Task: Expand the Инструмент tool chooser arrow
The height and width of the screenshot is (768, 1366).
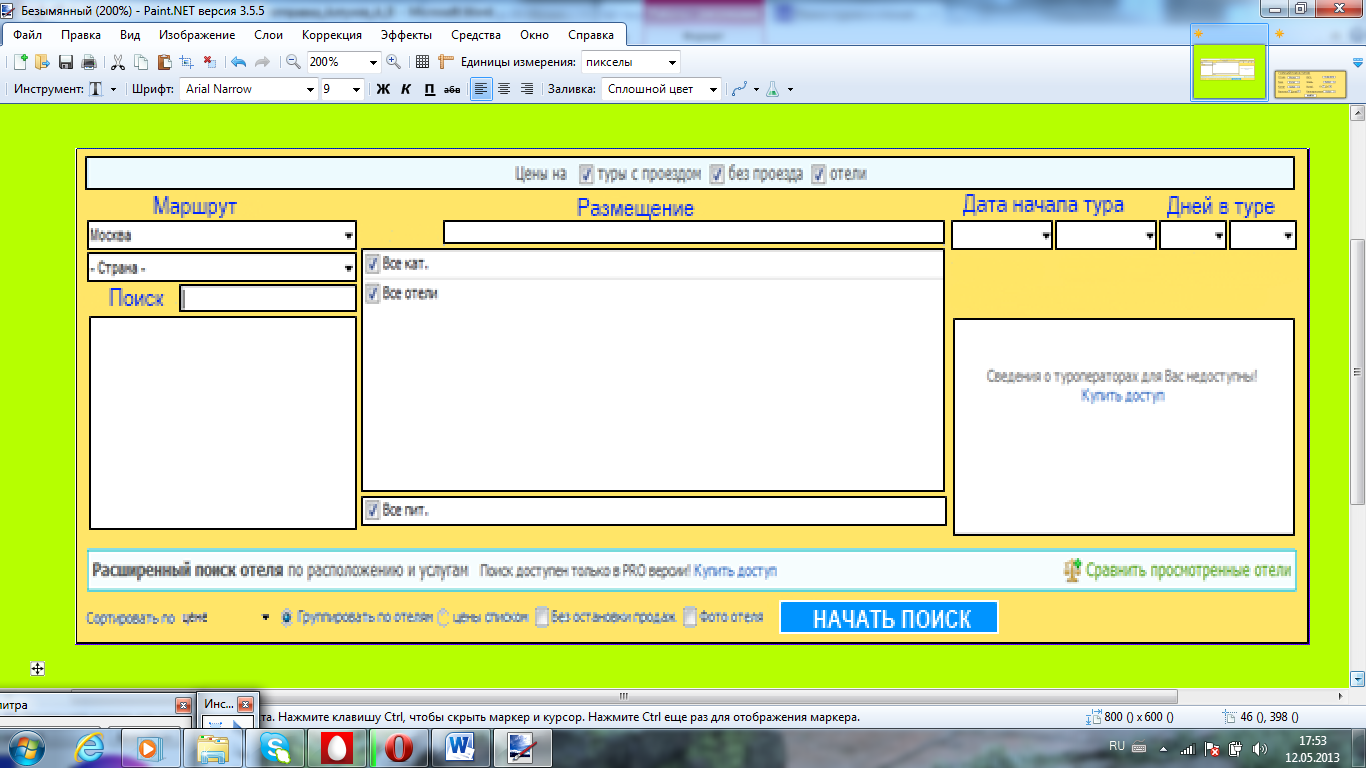Action: tap(113, 89)
